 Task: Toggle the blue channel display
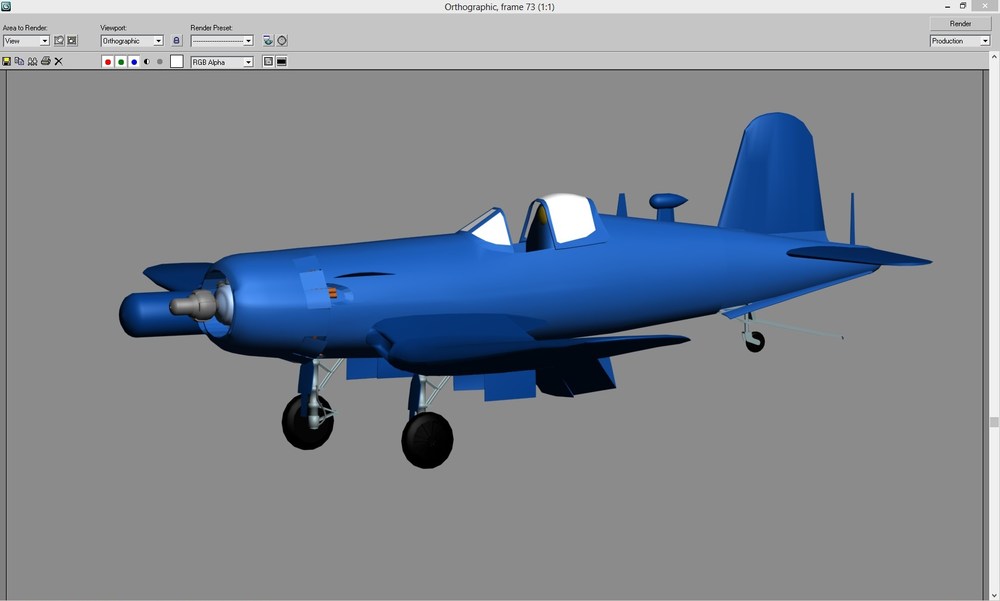tap(134, 62)
